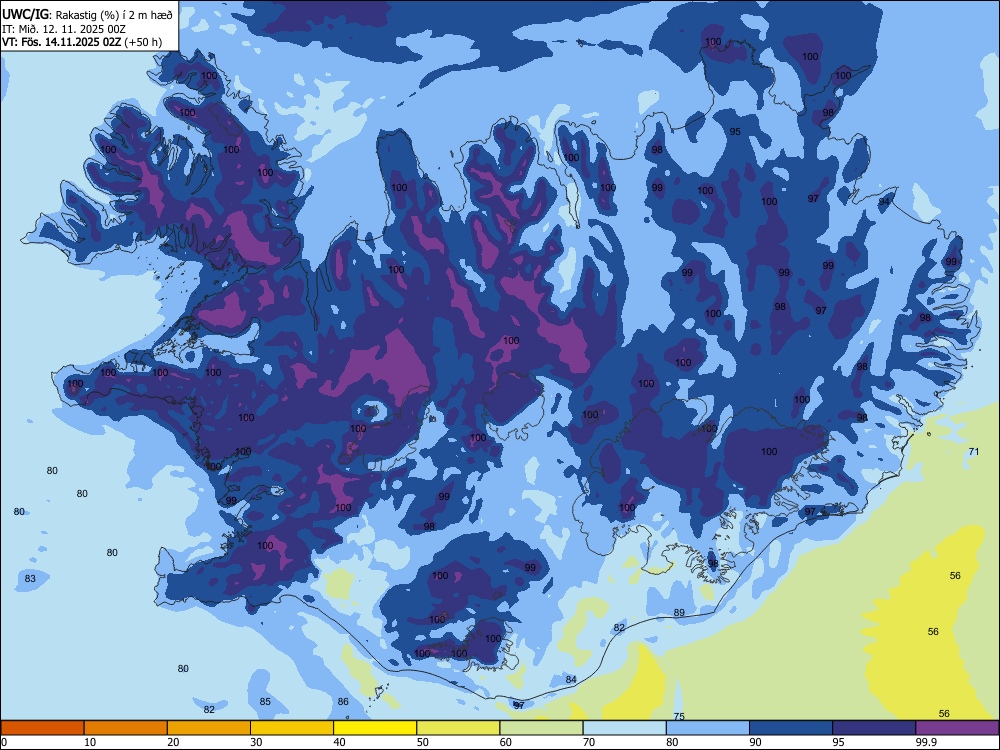Click the 'IT: Mið. 12. 11. 2025 00Z' line
This screenshot has height=750, width=1000.
[x=64, y=29]
